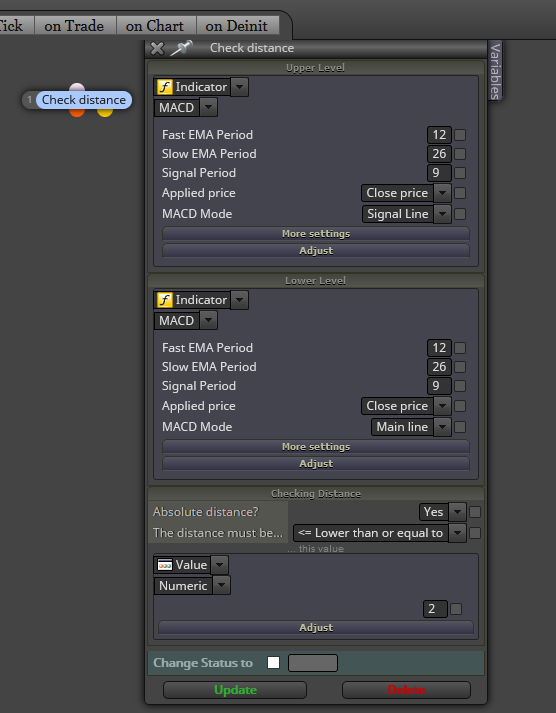The width and height of the screenshot is (556, 713).
Task: Click the red Delete button
Action: [x=406, y=690]
